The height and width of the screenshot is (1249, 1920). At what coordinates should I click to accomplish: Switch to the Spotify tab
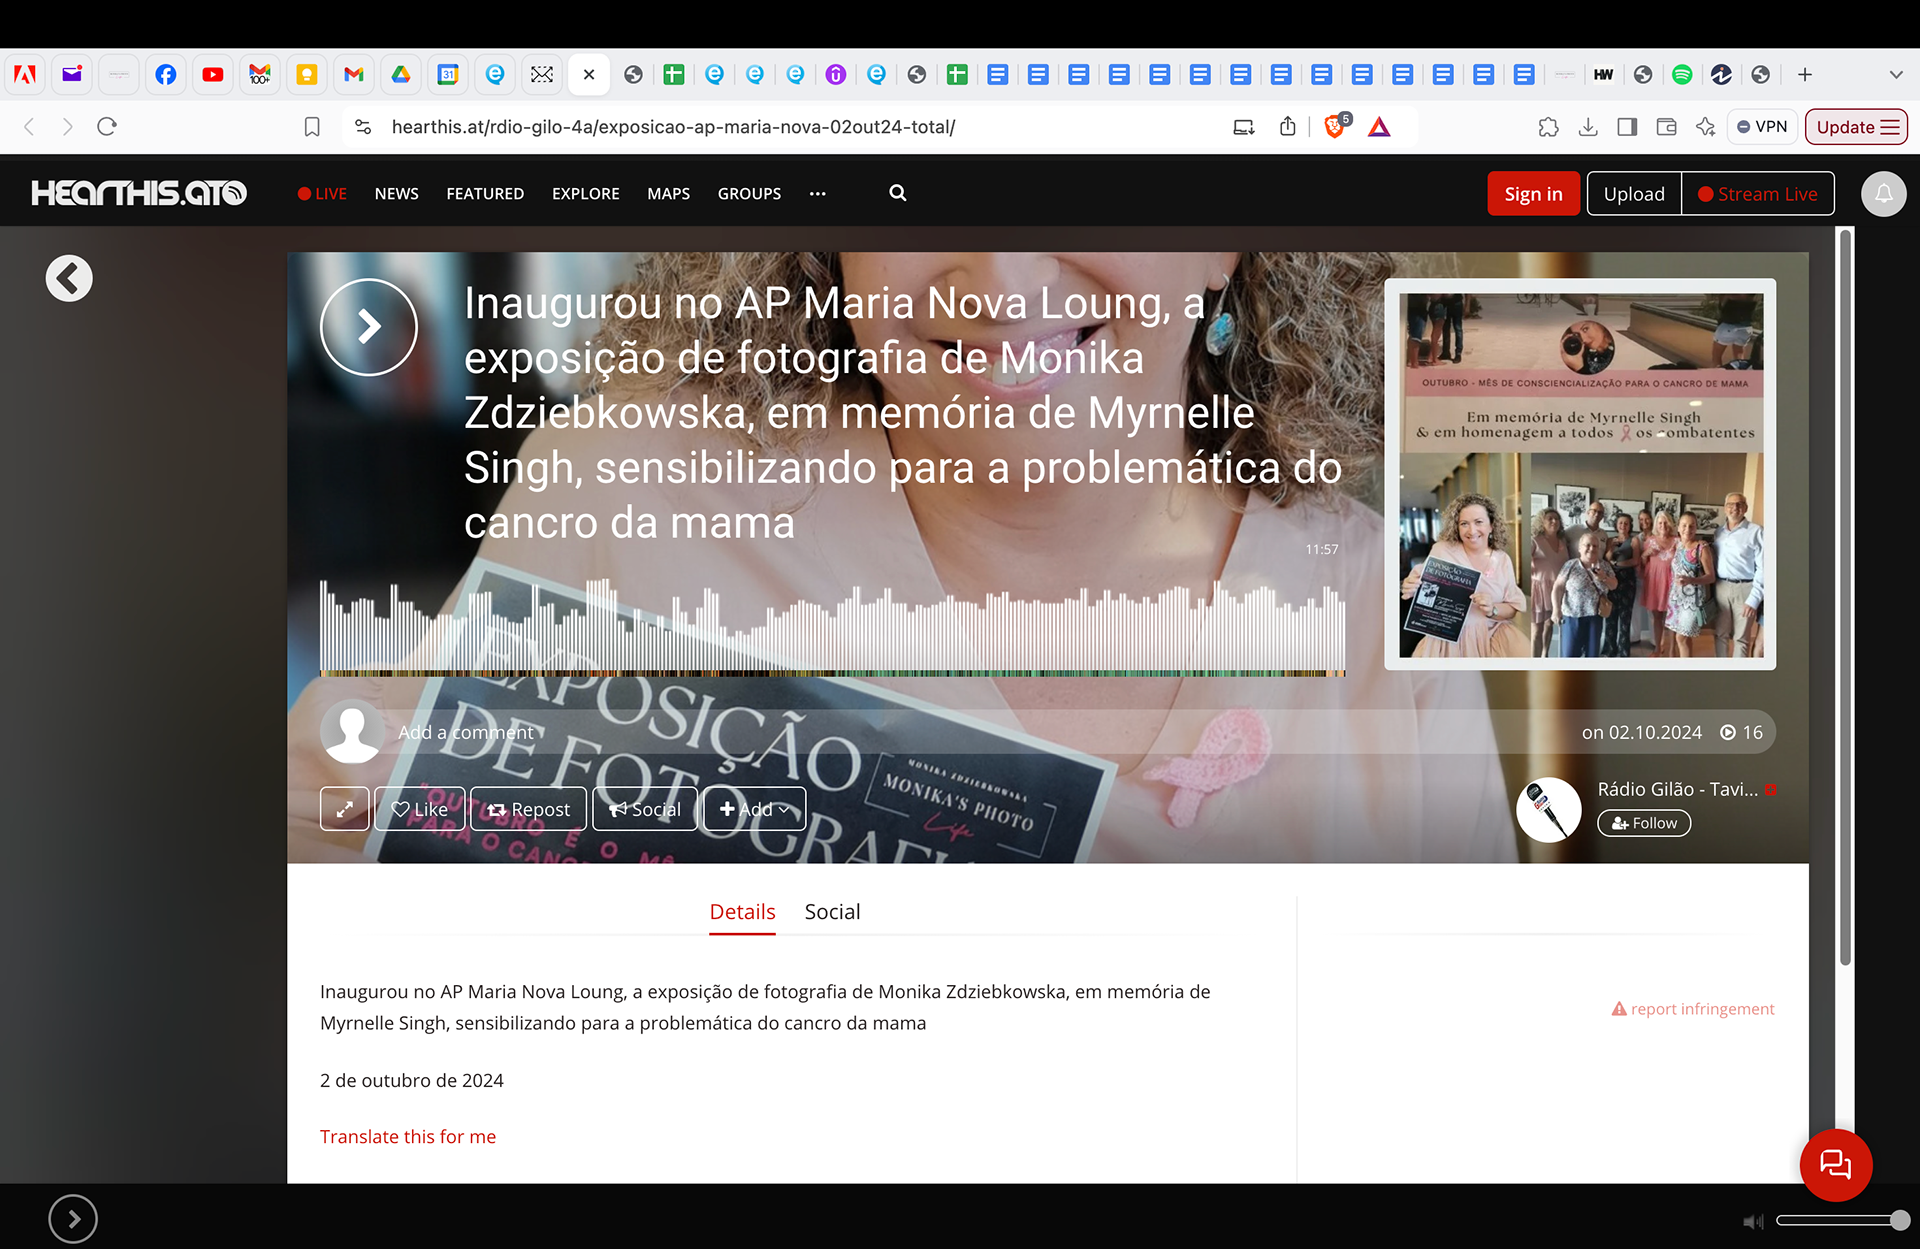(1682, 75)
